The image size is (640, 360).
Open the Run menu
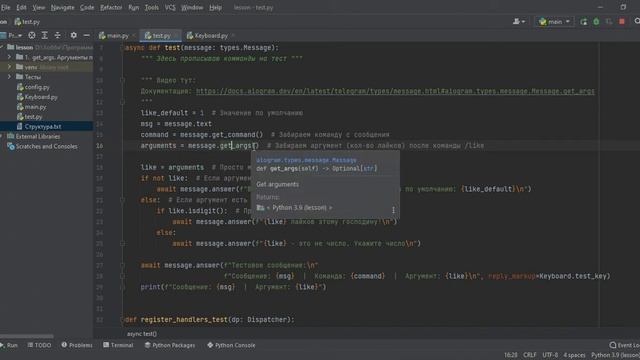coord(133,7)
